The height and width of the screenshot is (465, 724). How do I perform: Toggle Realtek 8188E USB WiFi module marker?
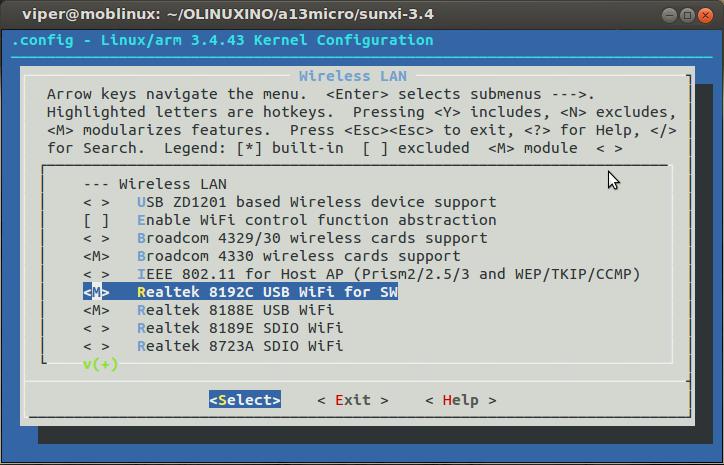[97, 310]
